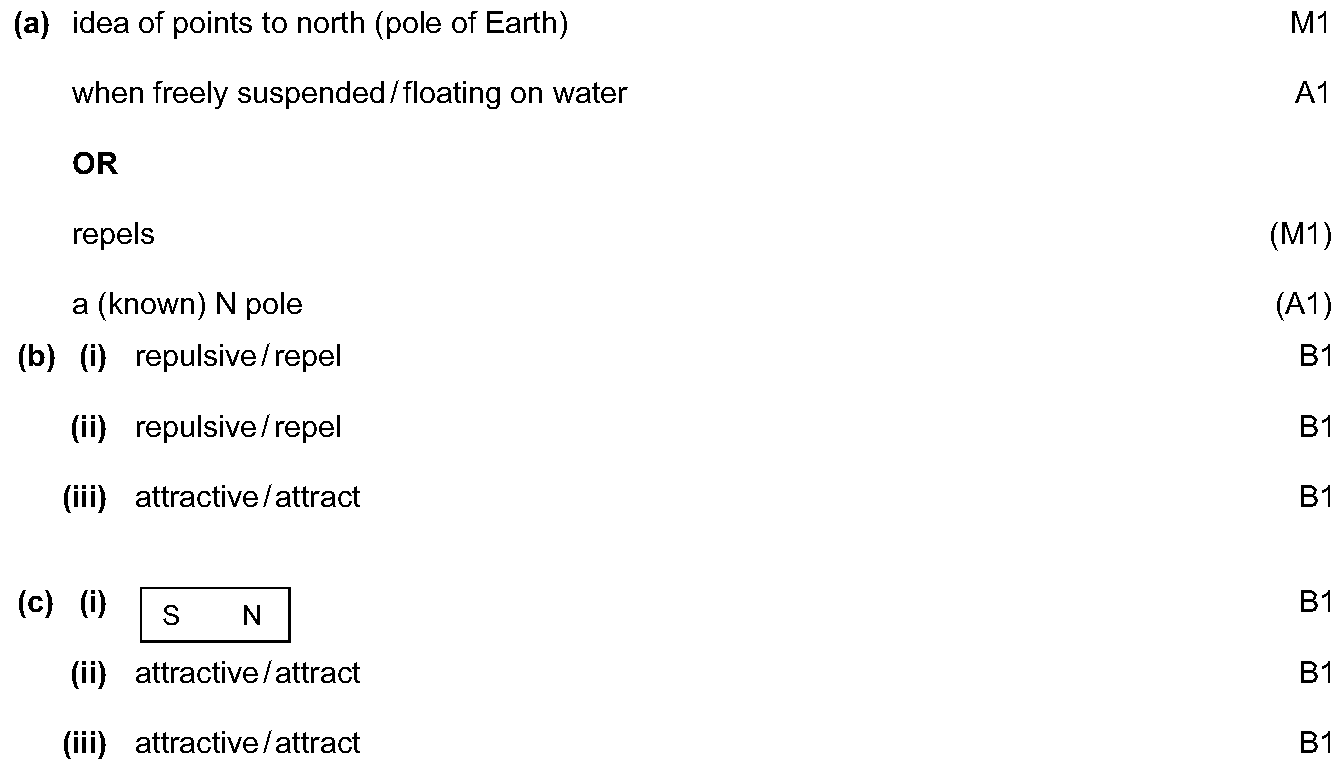Click the "(c)" question label

click(x=35, y=604)
